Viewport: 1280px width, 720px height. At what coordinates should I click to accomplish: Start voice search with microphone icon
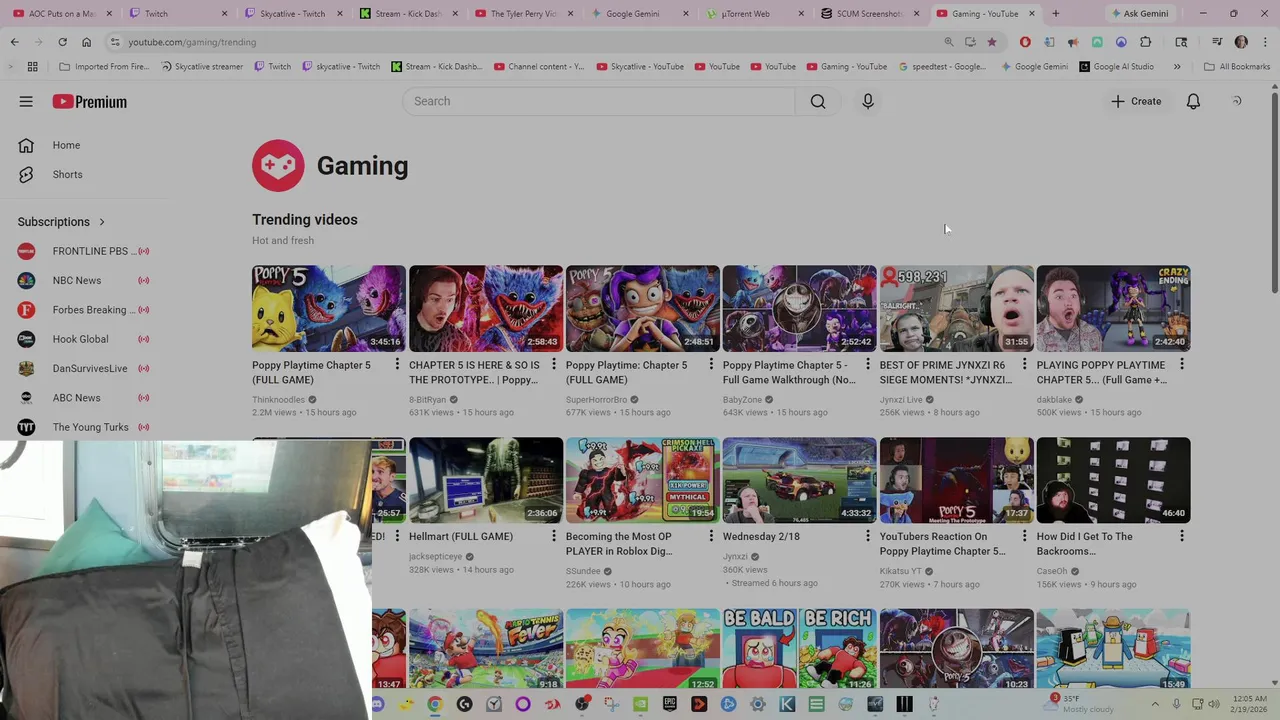868,101
